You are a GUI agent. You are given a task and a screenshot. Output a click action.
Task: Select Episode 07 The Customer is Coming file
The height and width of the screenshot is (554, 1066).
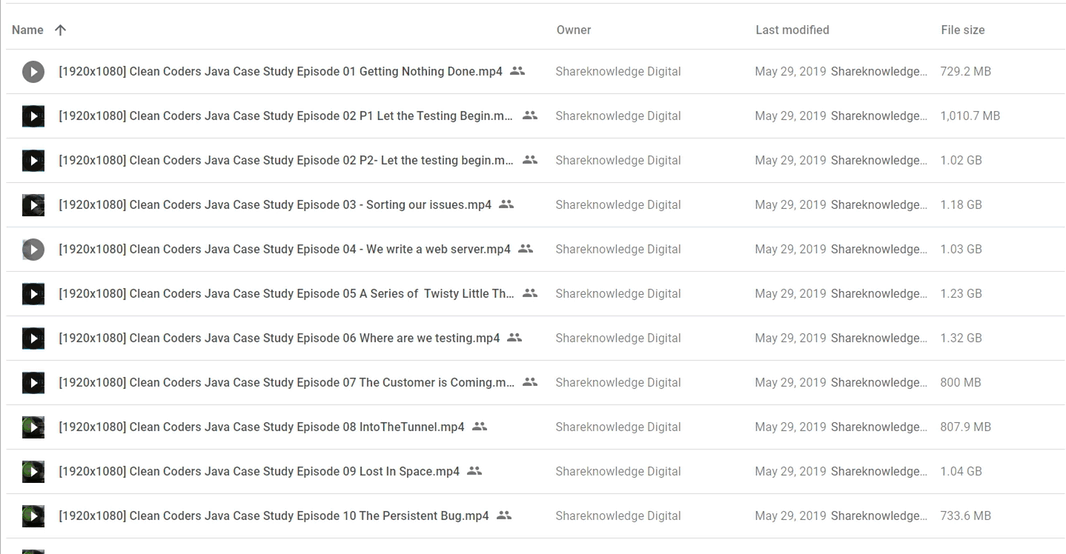(534, 383)
